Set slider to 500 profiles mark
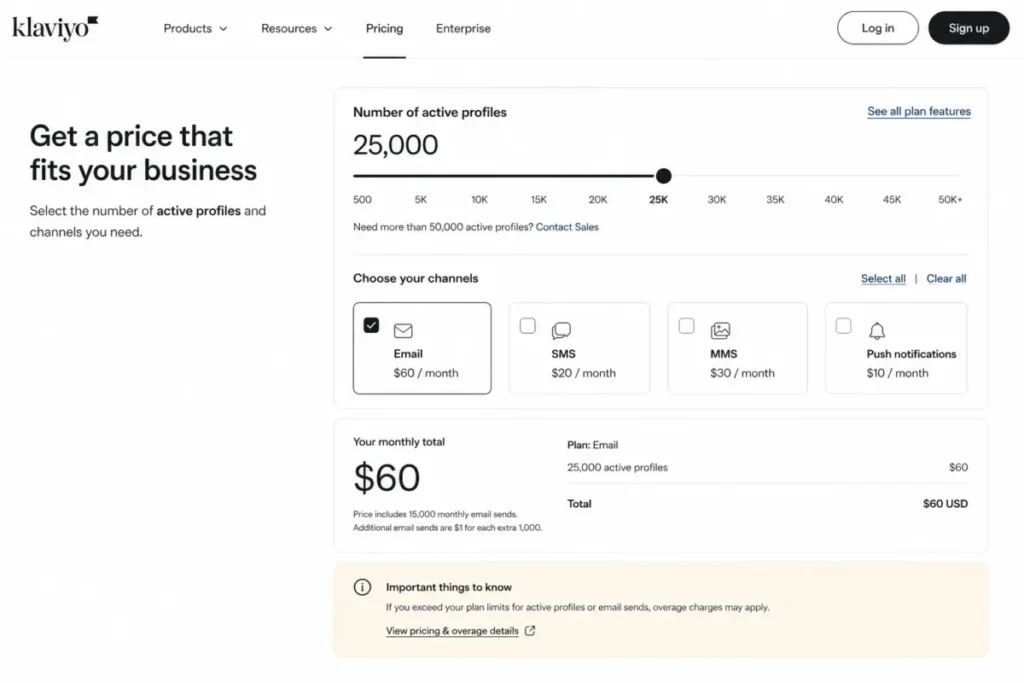 tap(362, 199)
